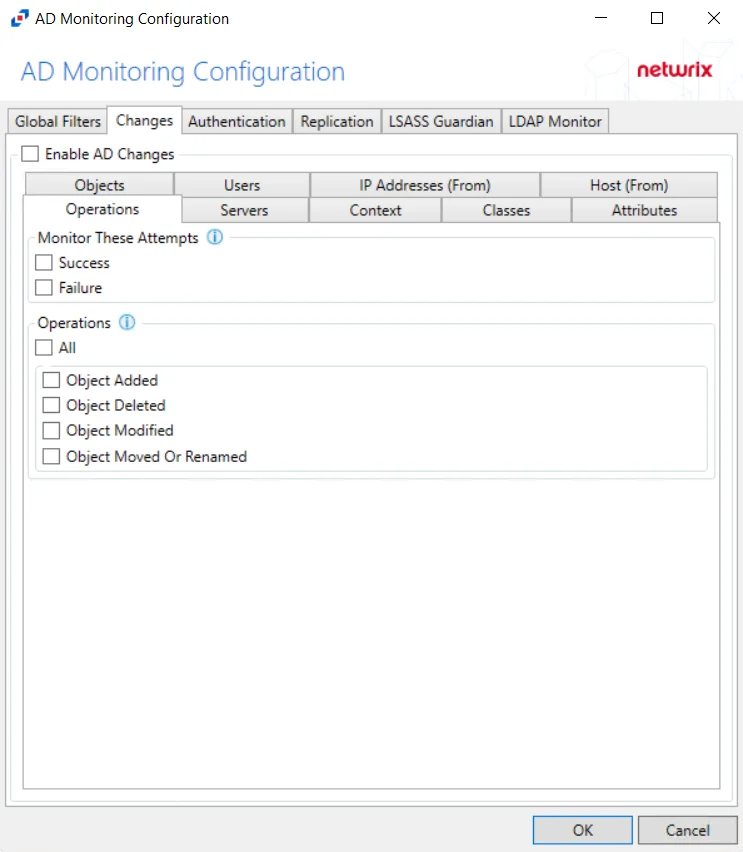This screenshot has width=743, height=852.
Task: Select the IP Addresses (From) sub-tab
Action: [x=425, y=185]
